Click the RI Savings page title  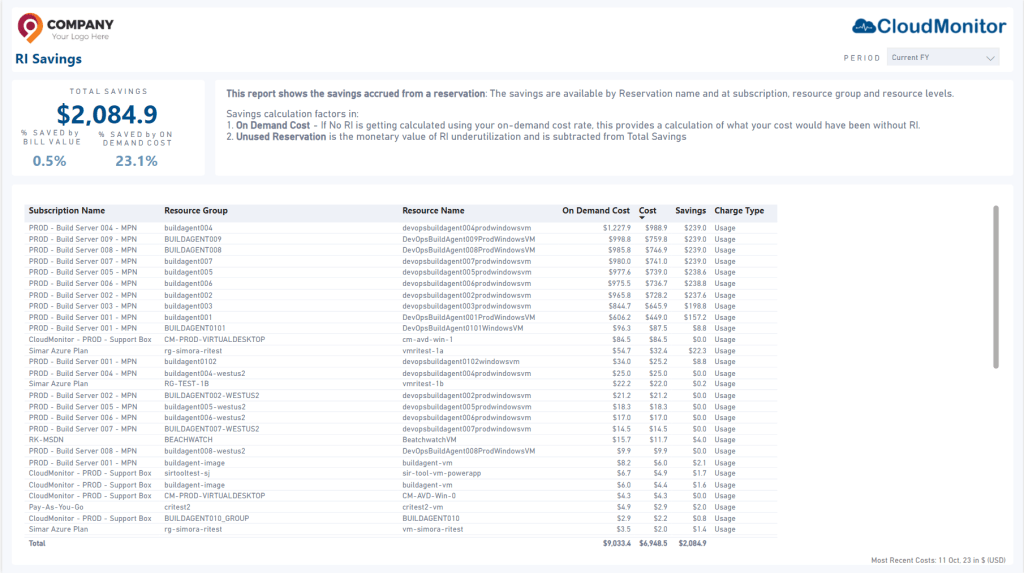coord(48,59)
